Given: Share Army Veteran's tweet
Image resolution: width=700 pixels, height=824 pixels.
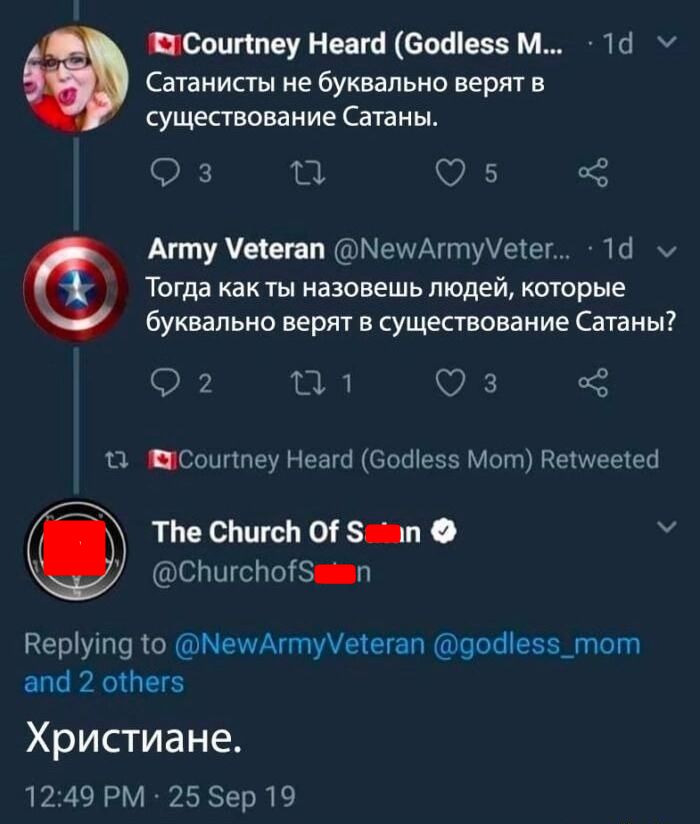Looking at the screenshot, I should click(593, 380).
